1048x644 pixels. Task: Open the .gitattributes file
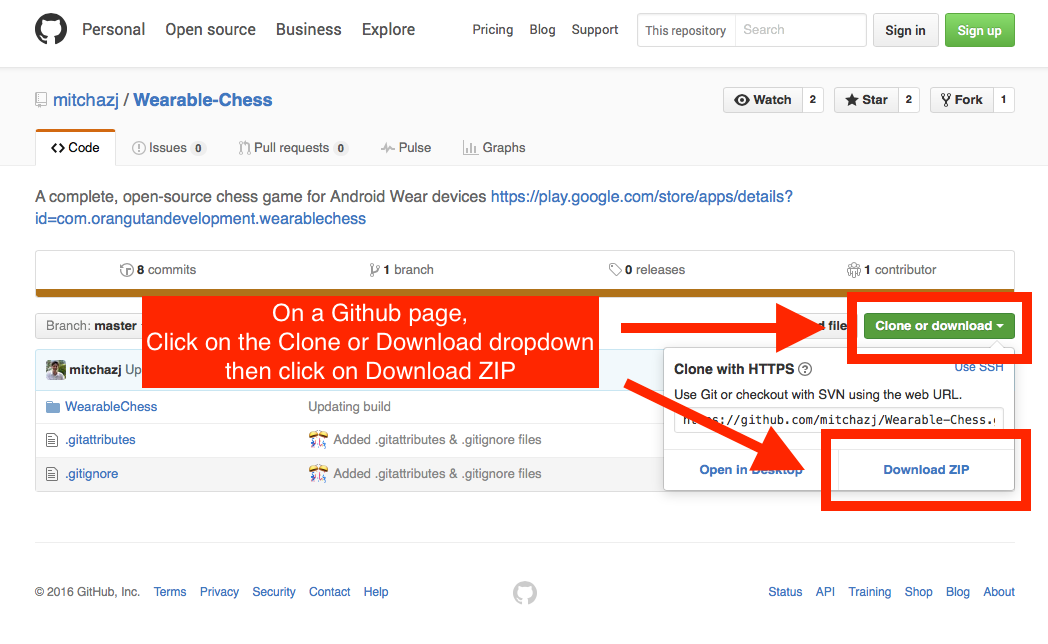tap(100, 440)
